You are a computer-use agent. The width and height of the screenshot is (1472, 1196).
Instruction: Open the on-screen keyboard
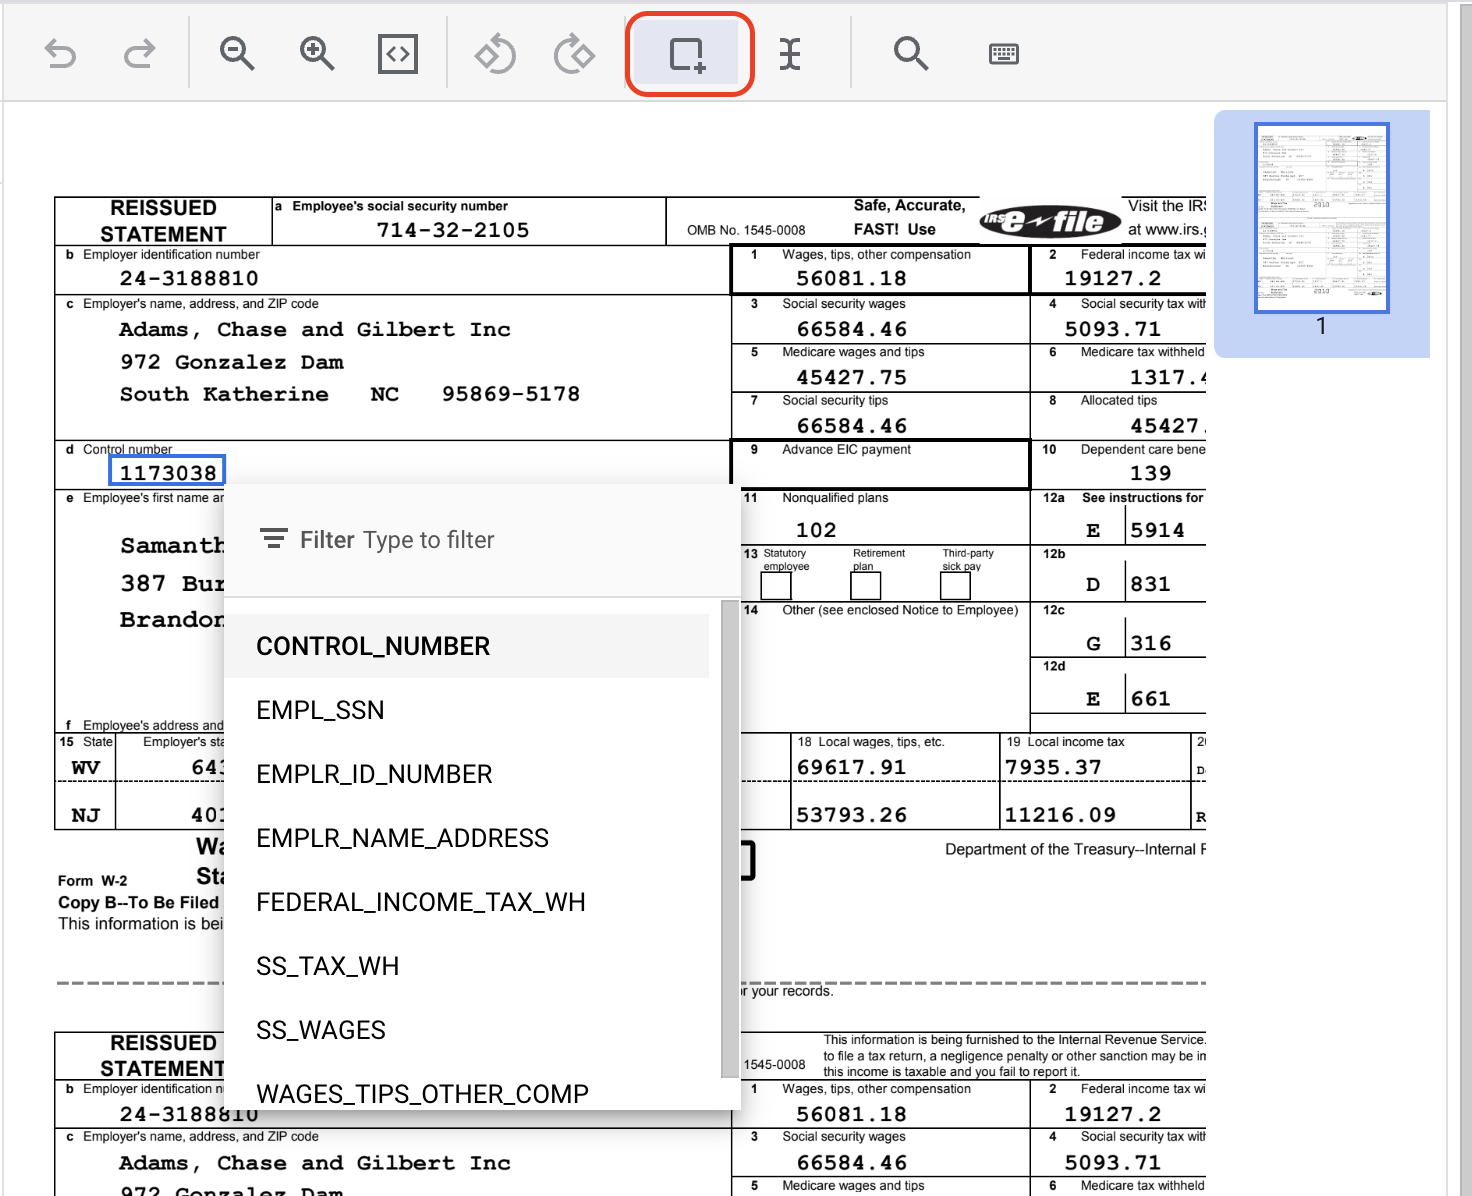pyautogui.click(x=1004, y=53)
